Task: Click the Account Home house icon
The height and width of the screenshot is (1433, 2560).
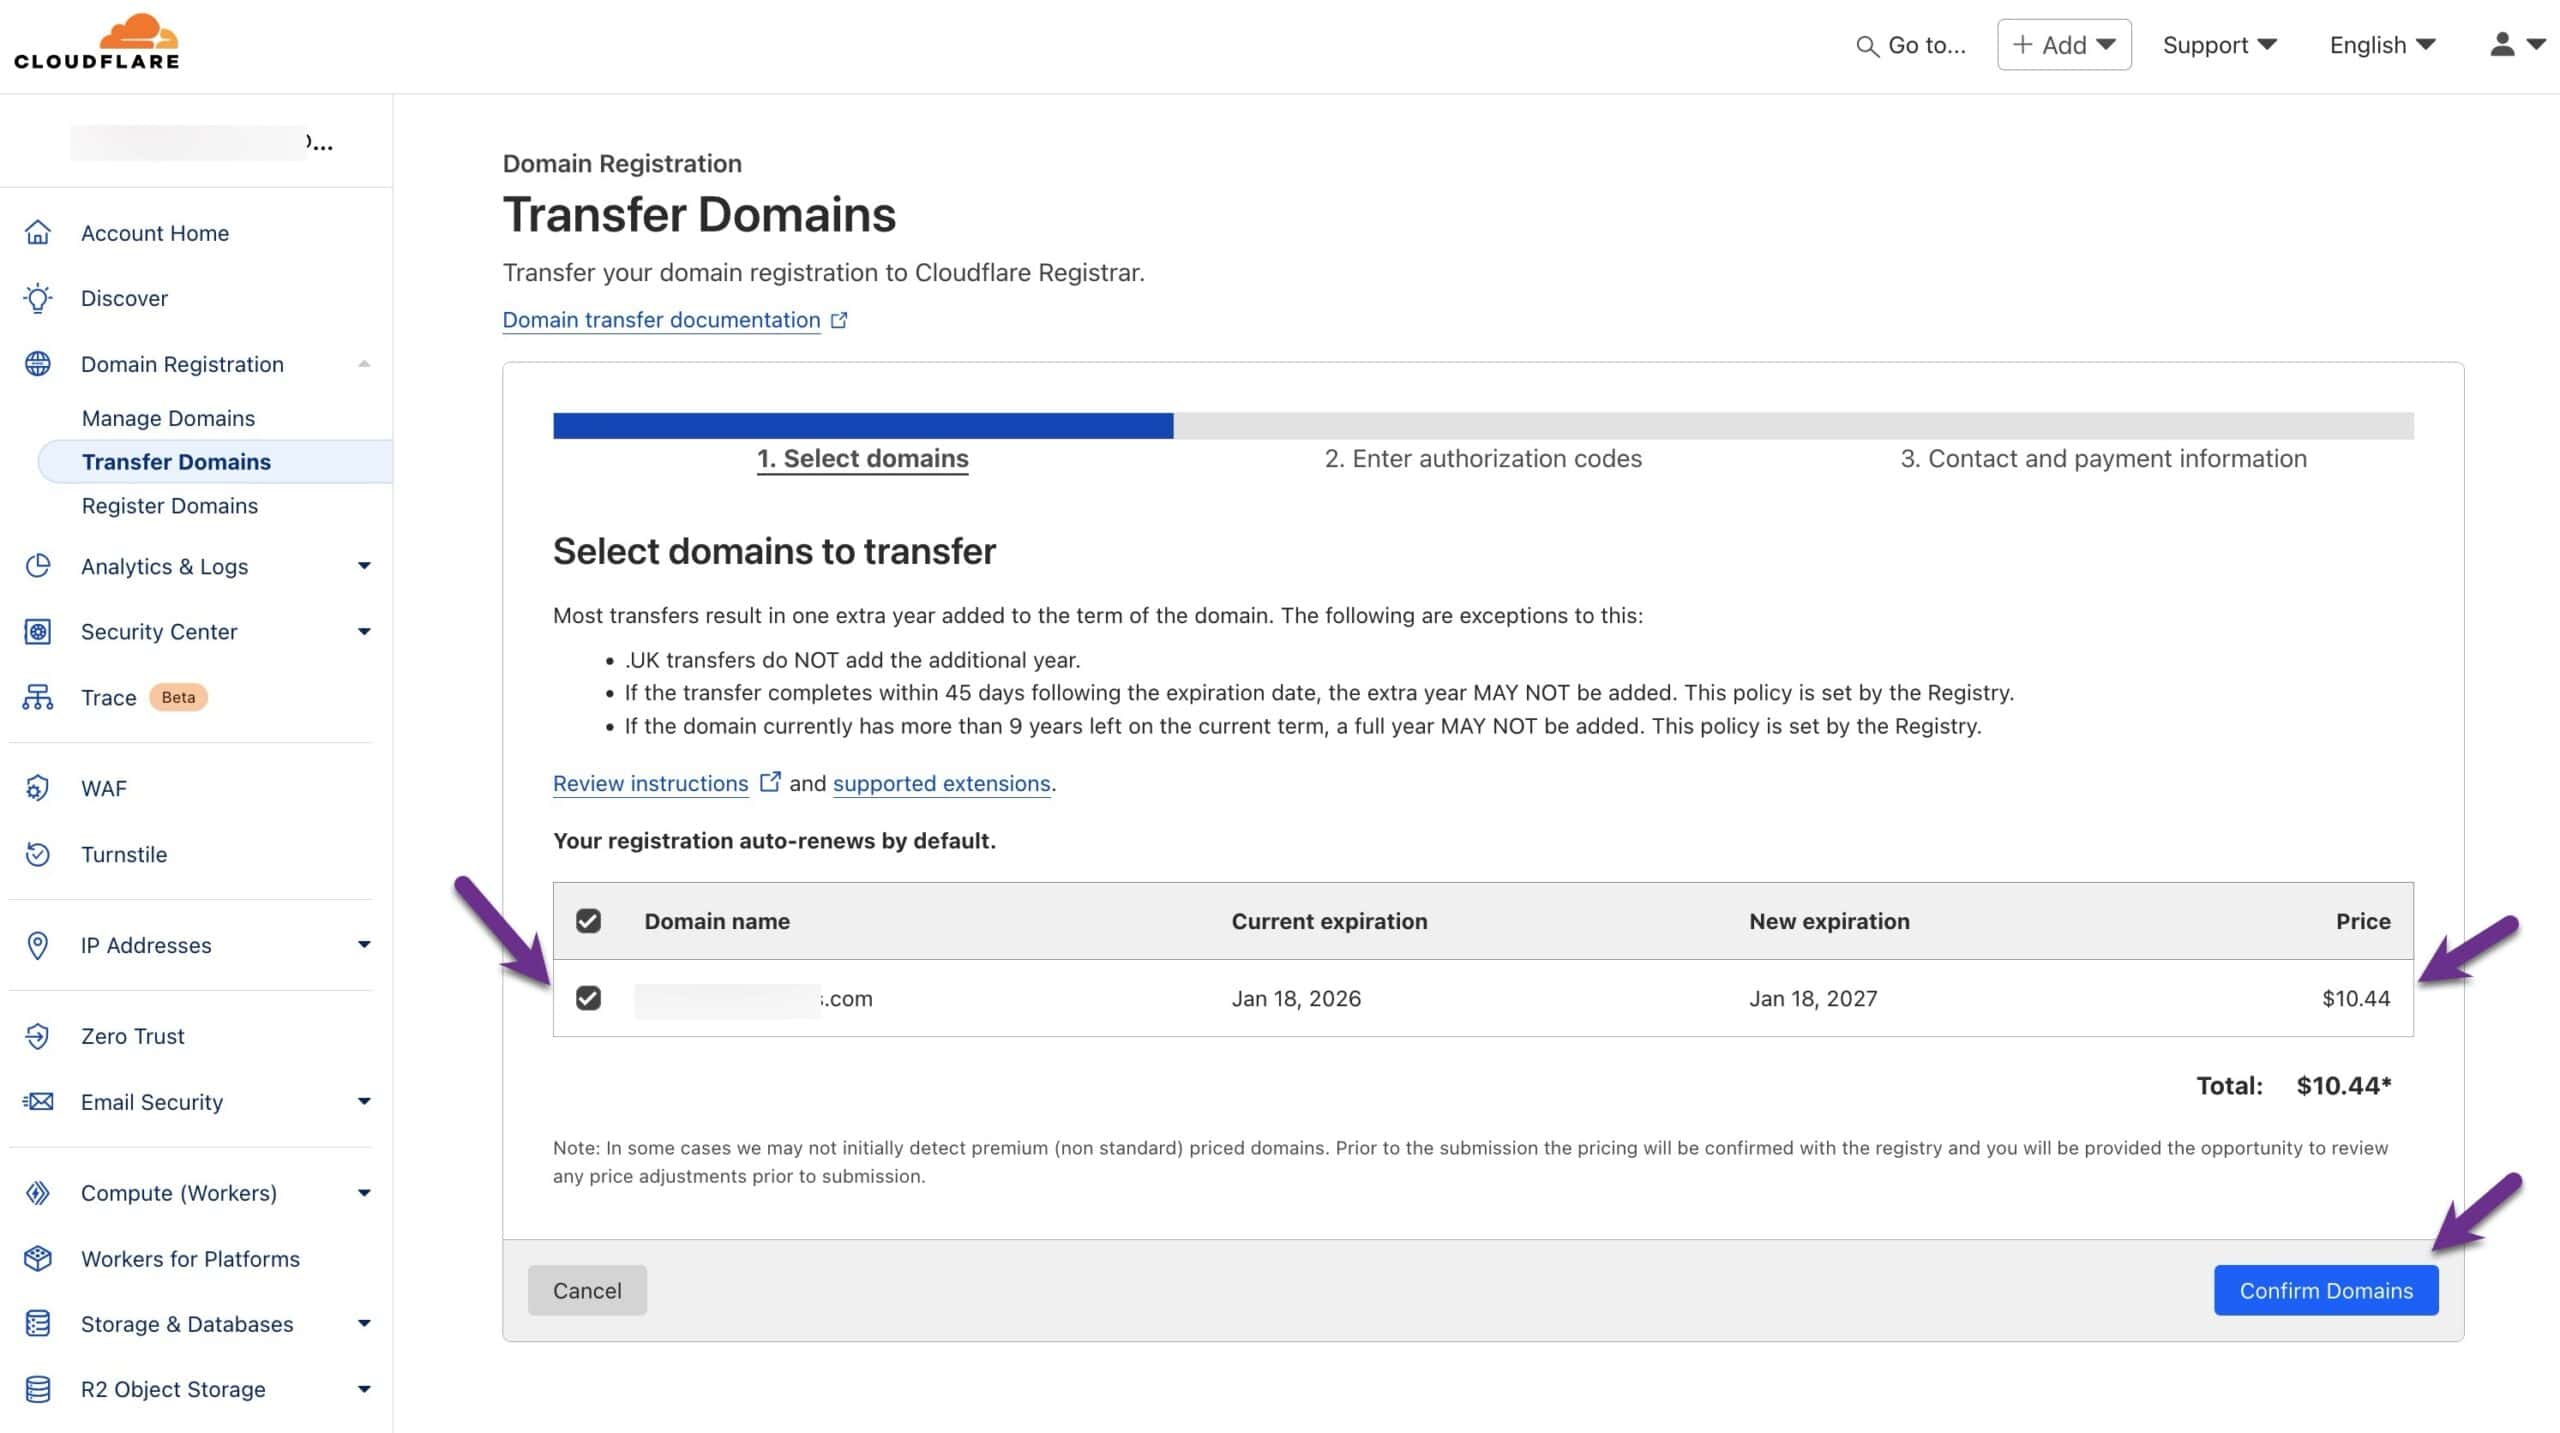Action: (x=38, y=233)
